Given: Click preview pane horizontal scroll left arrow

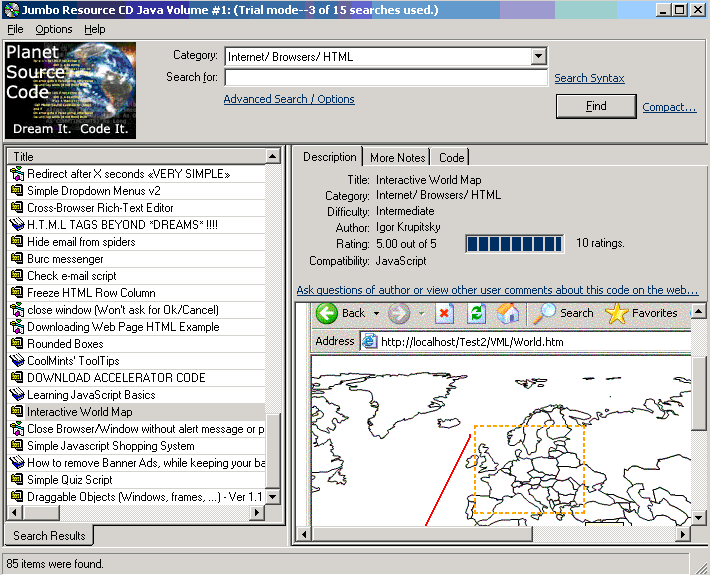Looking at the screenshot, I should (304, 534).
